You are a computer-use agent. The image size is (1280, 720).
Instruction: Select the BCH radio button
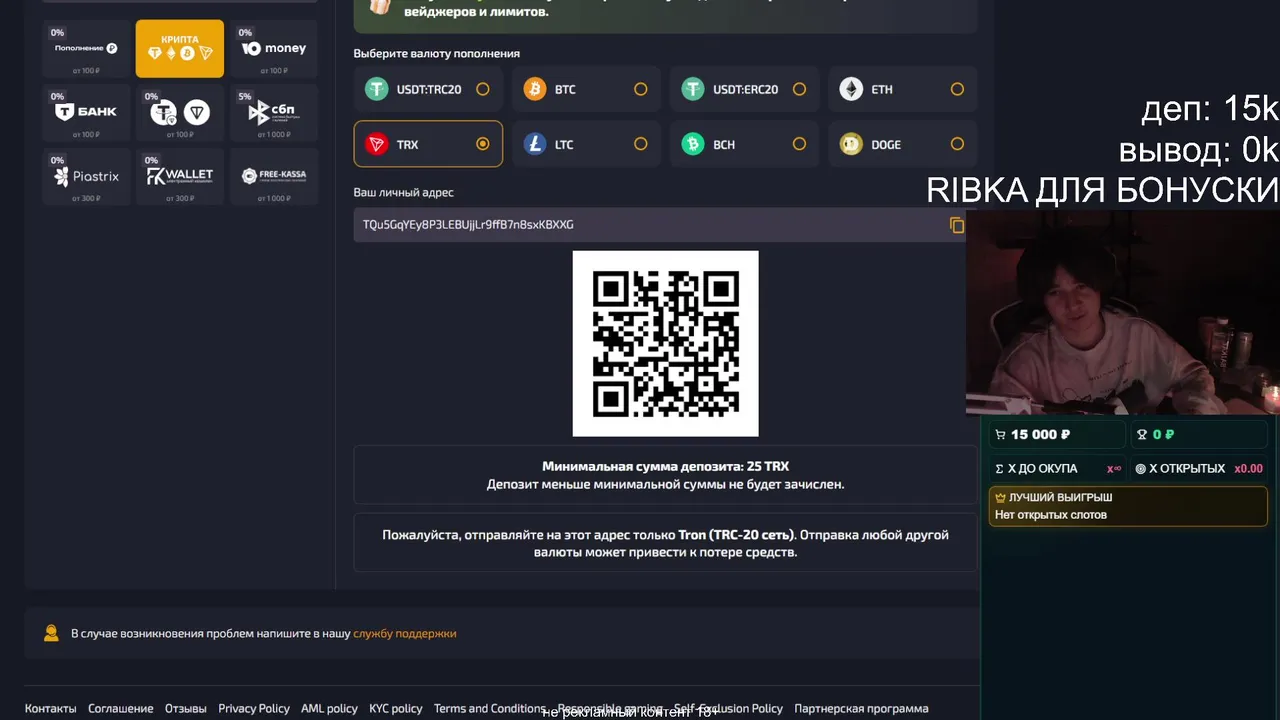799,144
